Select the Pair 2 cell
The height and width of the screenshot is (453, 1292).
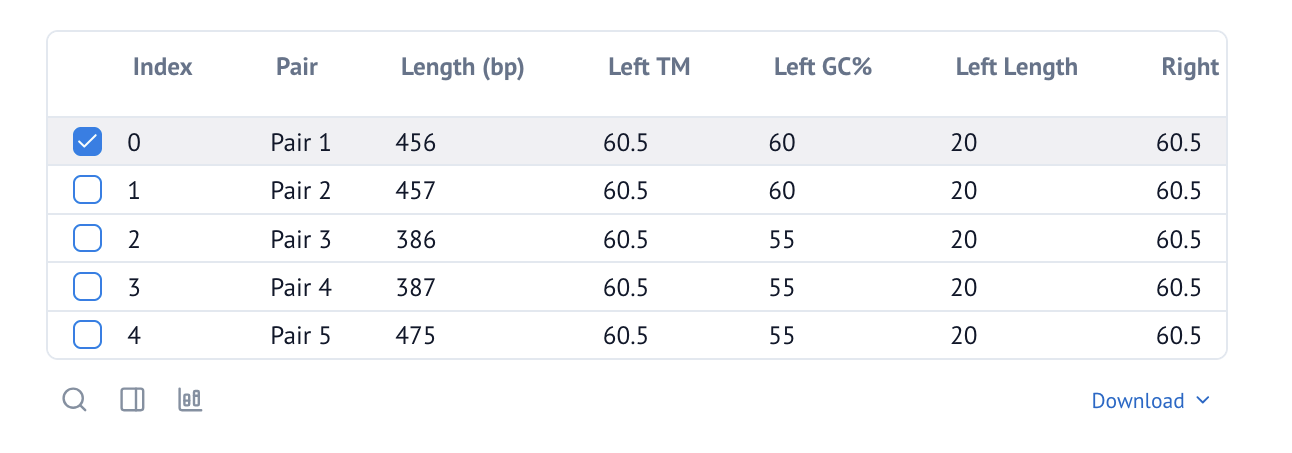pos(300,190)
